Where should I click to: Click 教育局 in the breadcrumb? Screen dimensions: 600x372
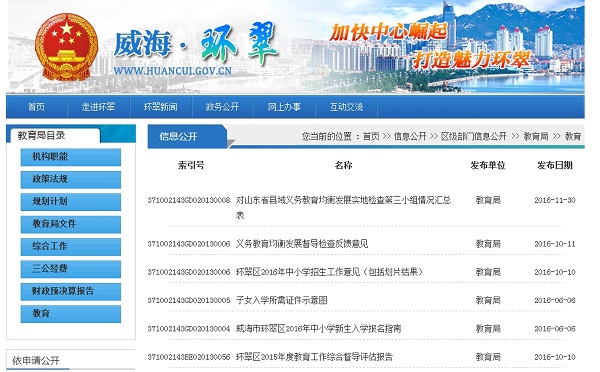point(536,136)
